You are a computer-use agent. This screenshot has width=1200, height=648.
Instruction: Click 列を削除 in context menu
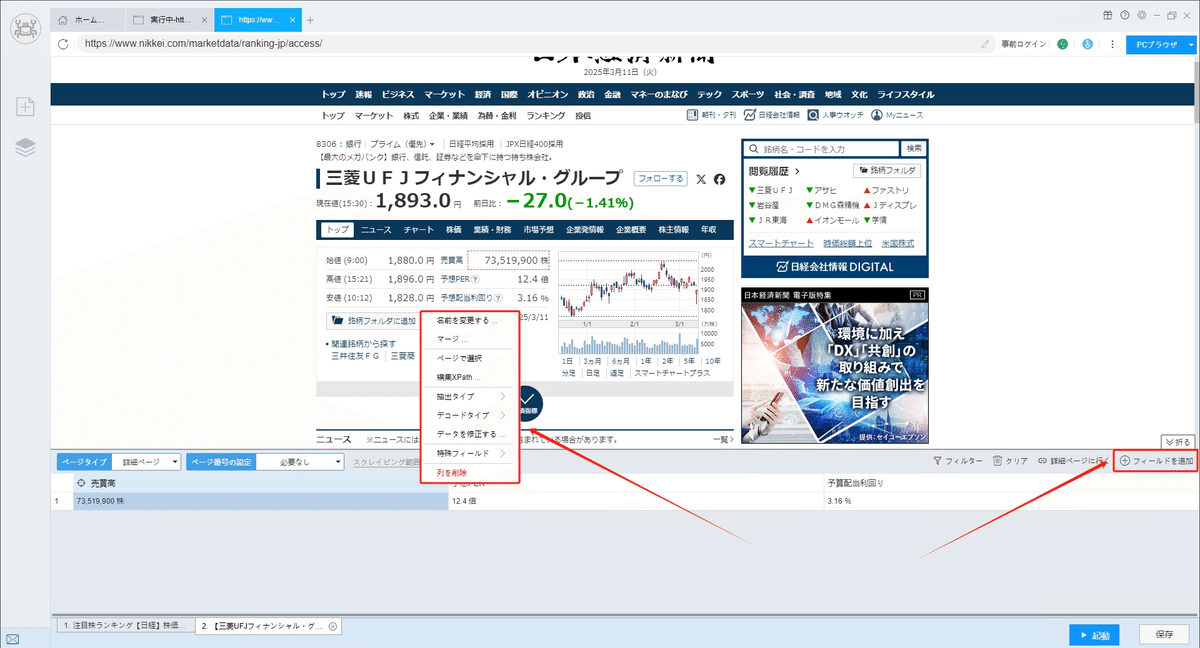click(452, 472)
